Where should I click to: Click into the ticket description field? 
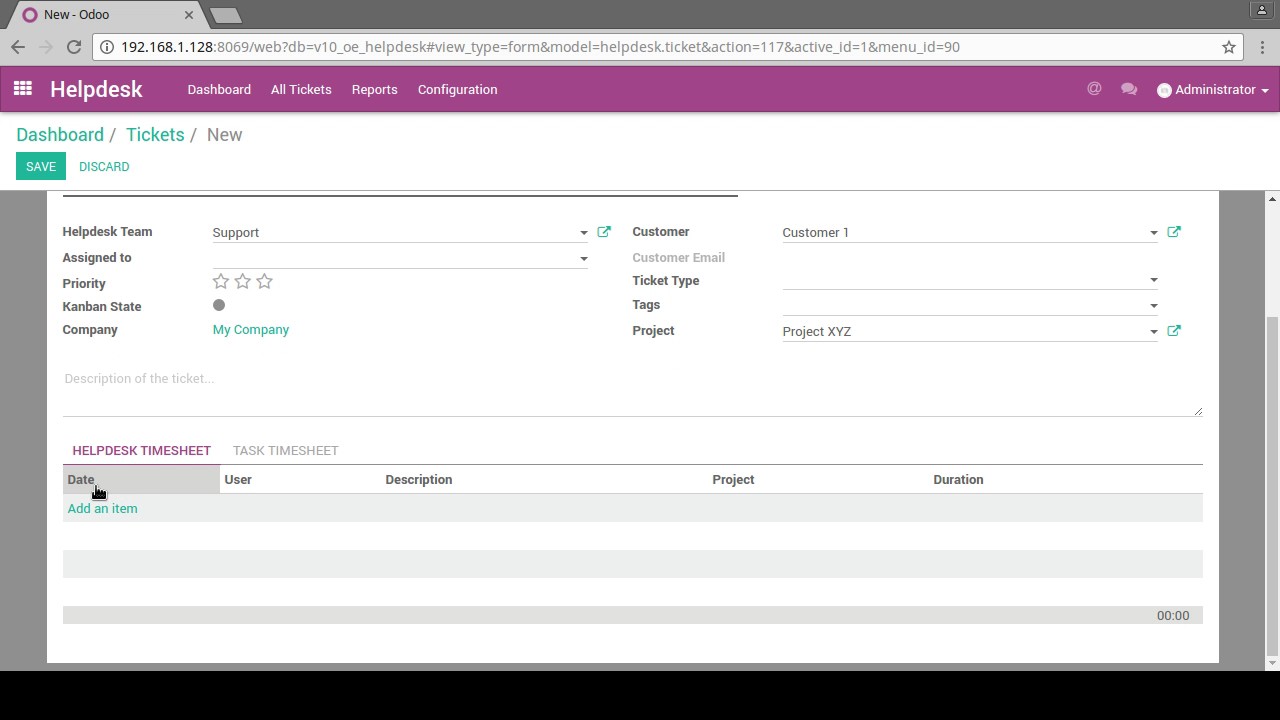click(x=632, y=391)
